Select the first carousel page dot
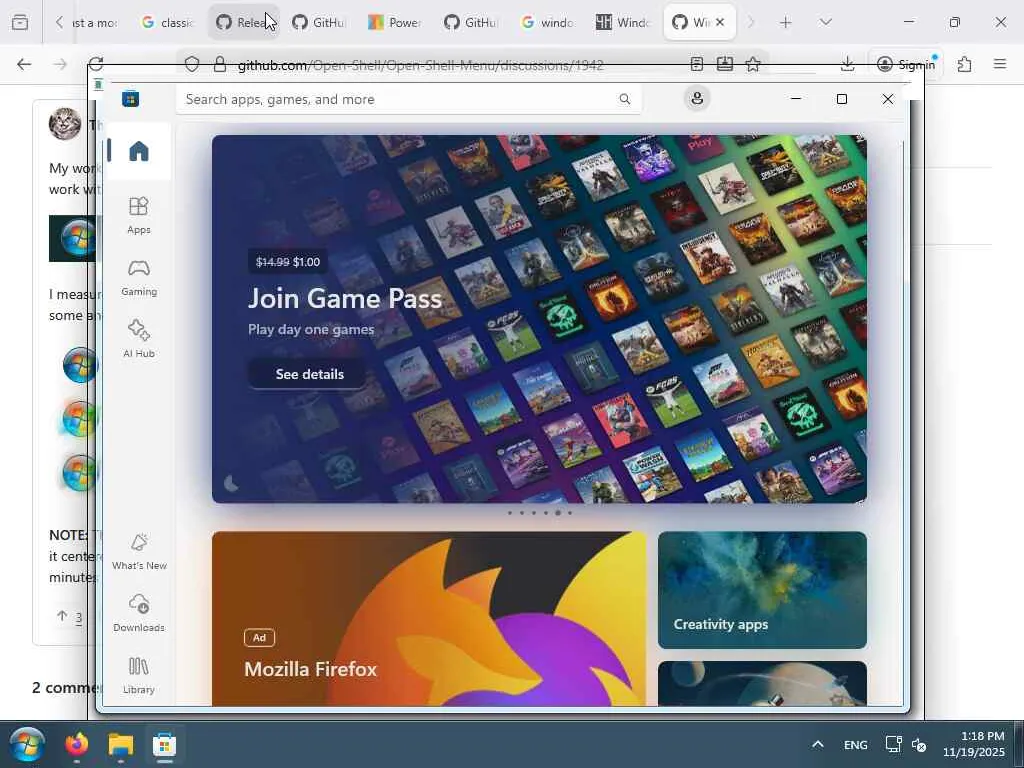1024x768 pixels. 509,513
